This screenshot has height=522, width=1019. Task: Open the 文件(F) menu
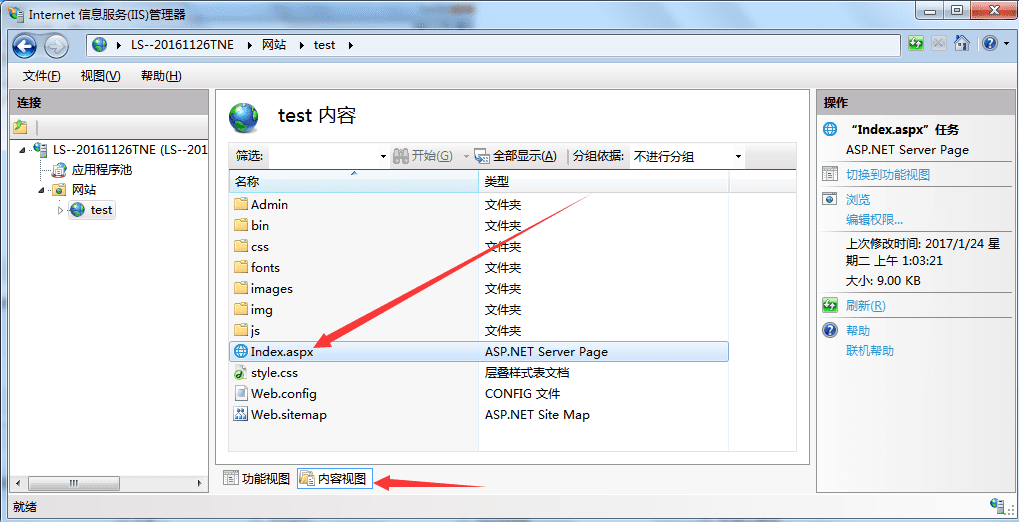pyautogui.click(x=42, y=76)
